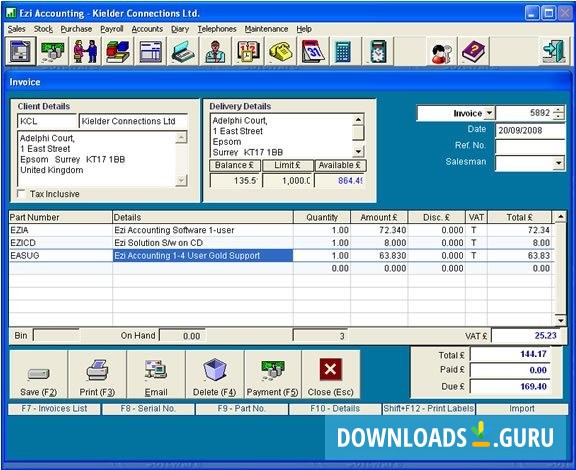Image resolution: width=576 pixels, height=470 pixels.
Task: Save the invoice with Save (F2)
Action: click(x=39, y=374)
